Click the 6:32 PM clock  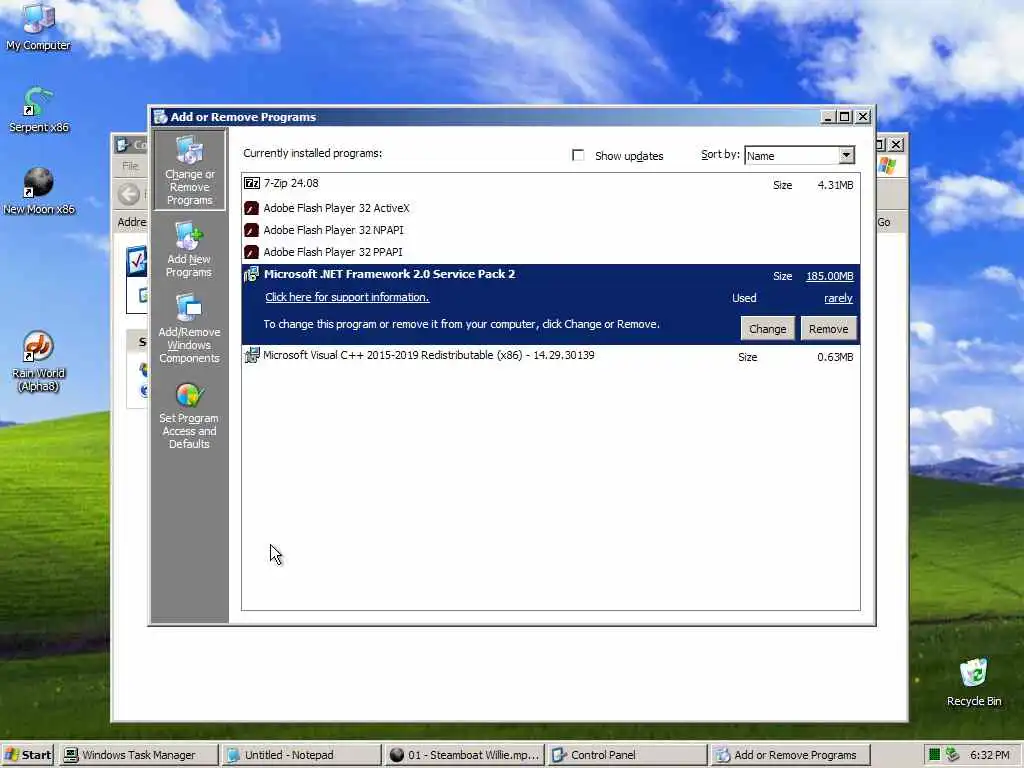click(989, 755)
